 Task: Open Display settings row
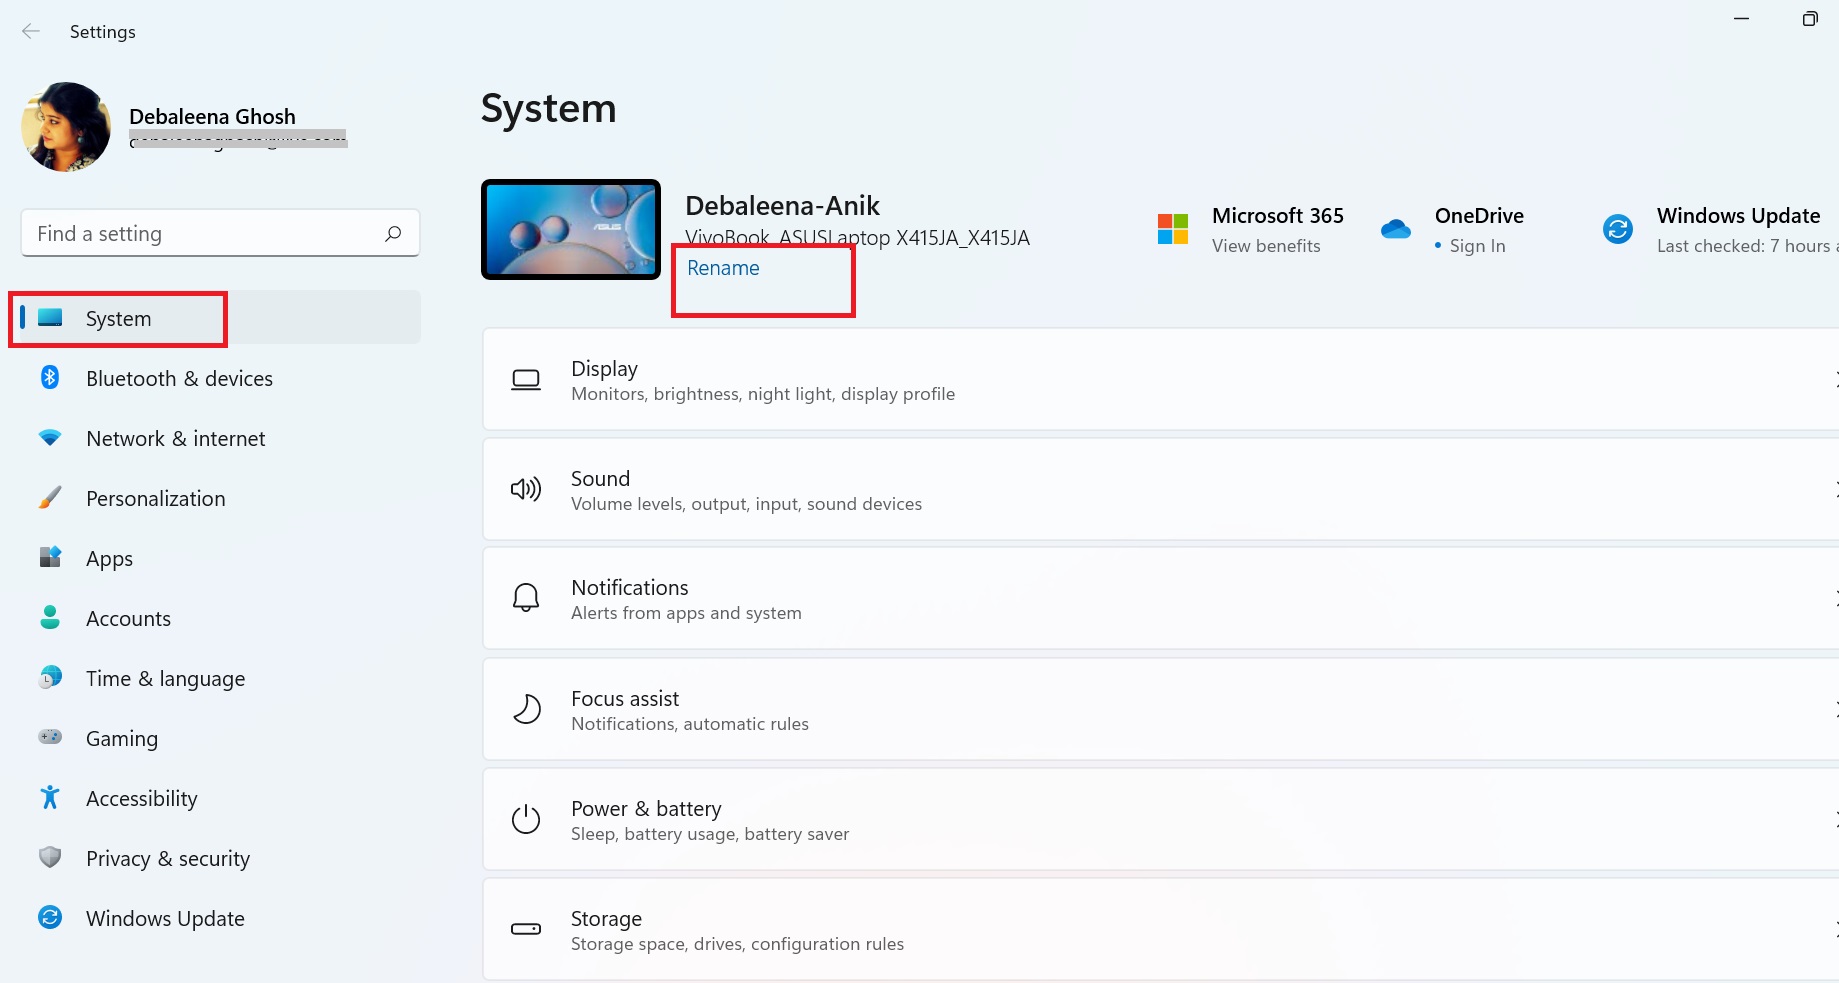(1160, 379)
